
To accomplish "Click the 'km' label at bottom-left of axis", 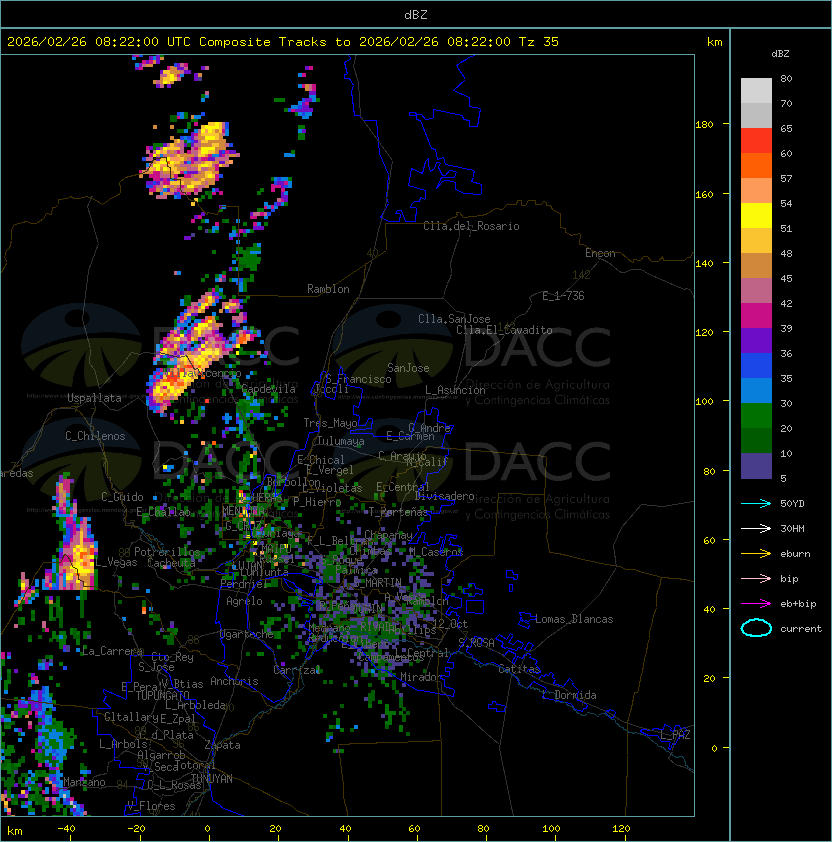I will pos(15,831).
